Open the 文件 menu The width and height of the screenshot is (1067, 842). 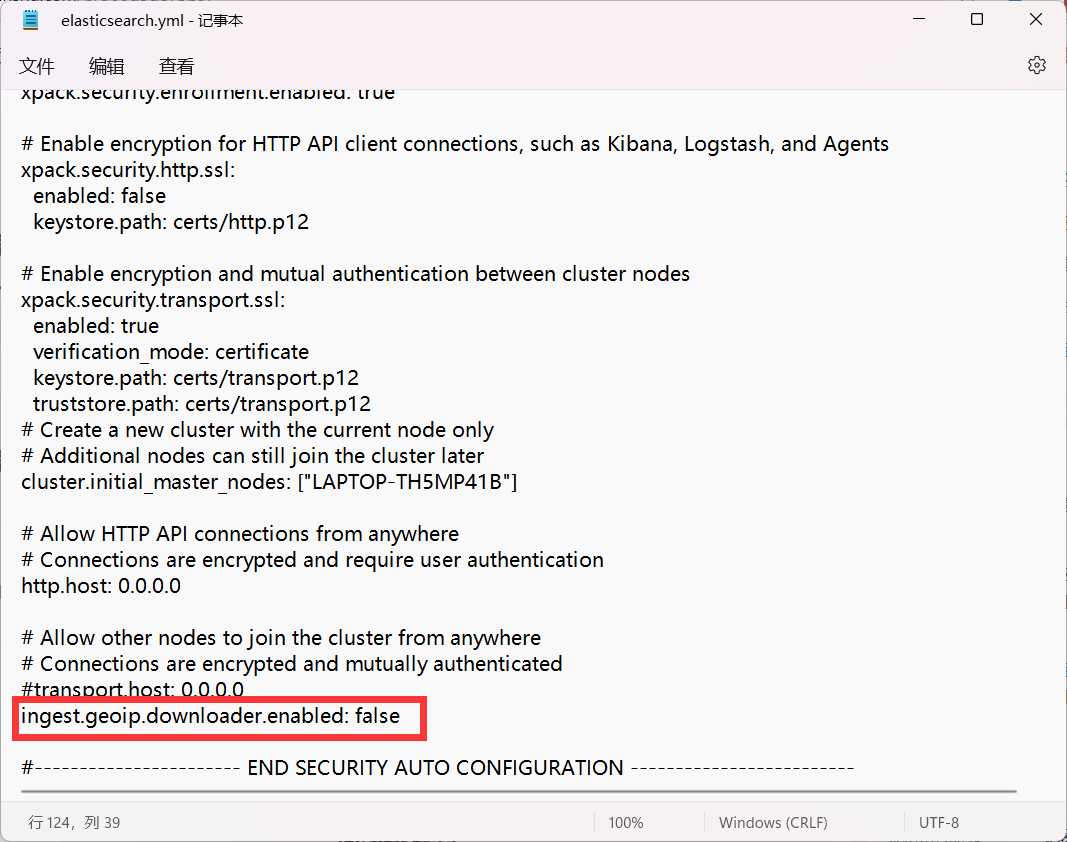37,66
